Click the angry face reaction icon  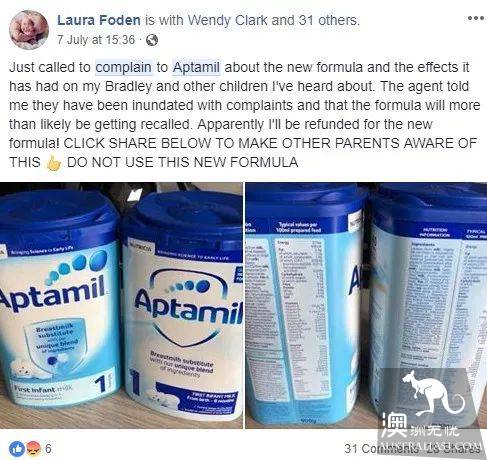[33, 448]
